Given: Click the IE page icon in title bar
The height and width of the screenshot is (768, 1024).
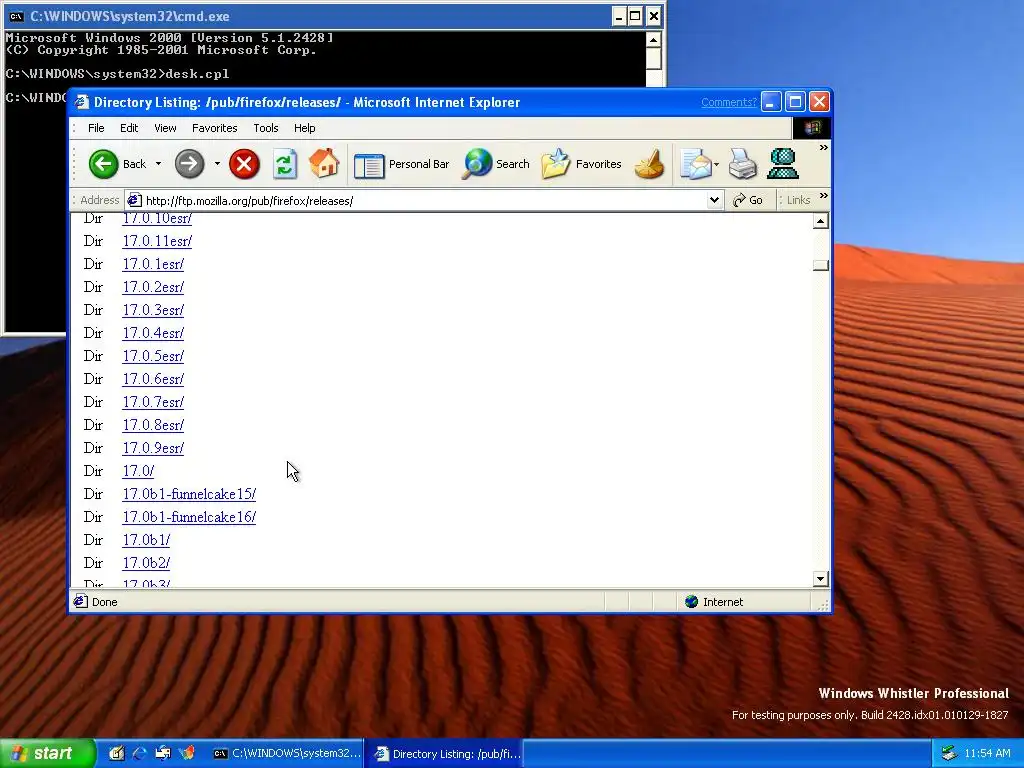Looking at the screenshot, I should pyautogui.click(x=82, y=102).
